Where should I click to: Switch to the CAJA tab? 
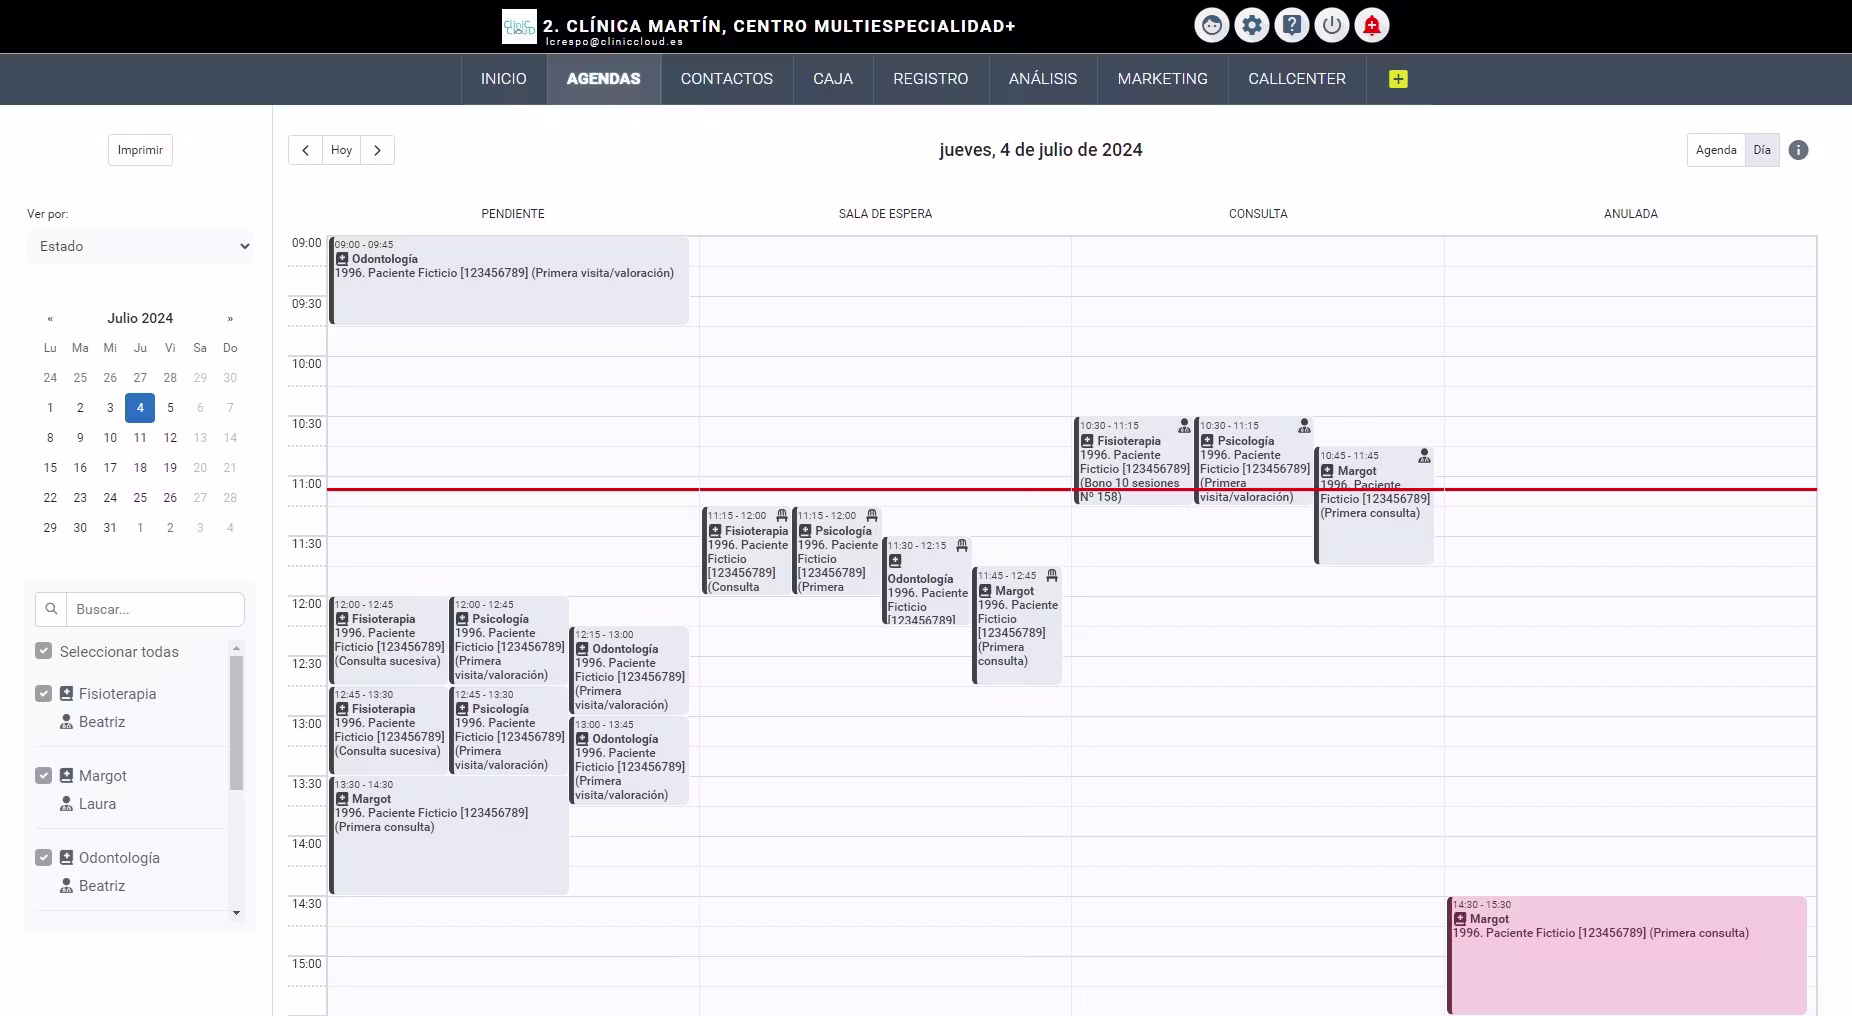pos(833,79)
